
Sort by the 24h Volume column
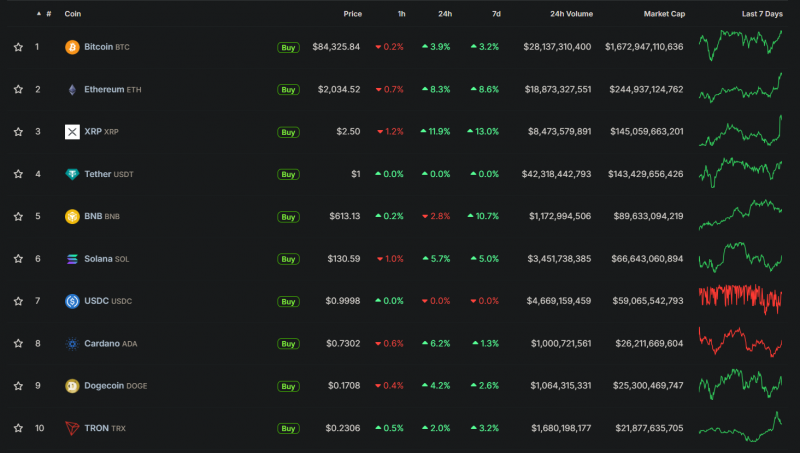pyautogui.click(x=571, y=14)
